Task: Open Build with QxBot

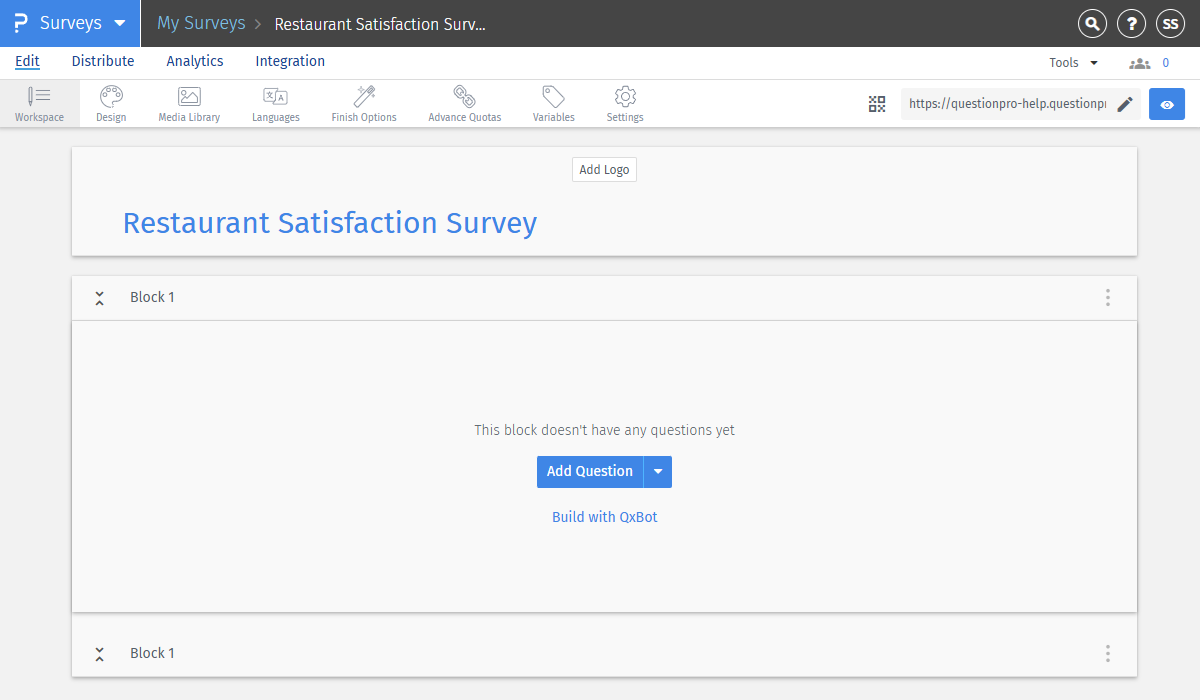Action: tap(604, 516)
